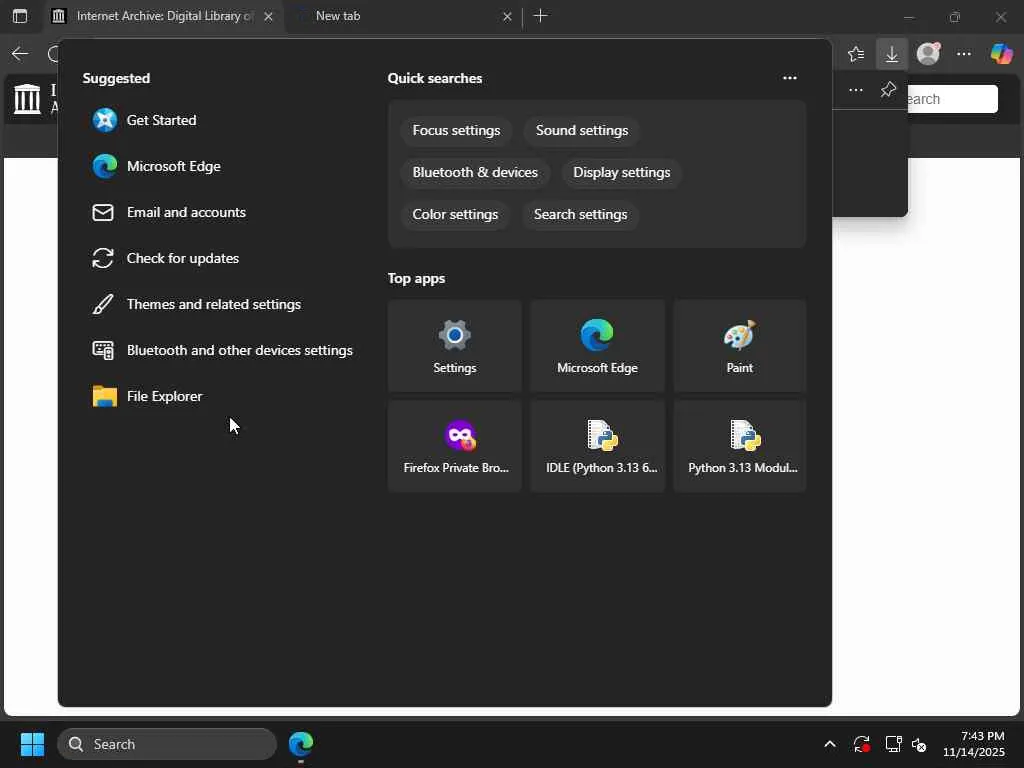This screenshot has height=768, width=1024.
Task: Select Search settings quick search
Action: [x=580, y=214]
